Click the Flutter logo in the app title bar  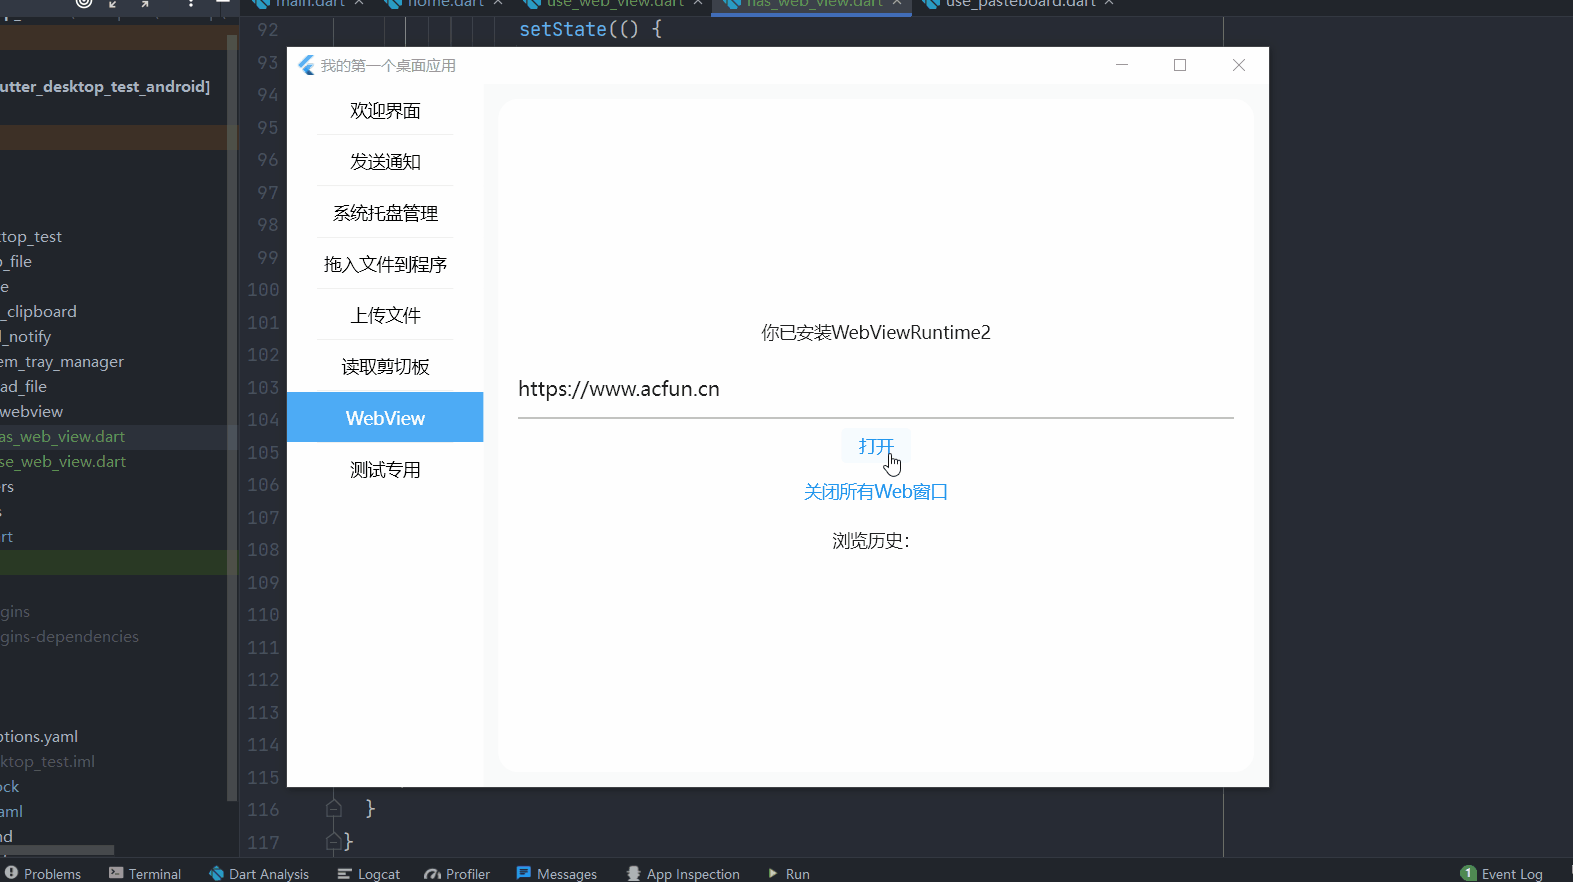306,65
